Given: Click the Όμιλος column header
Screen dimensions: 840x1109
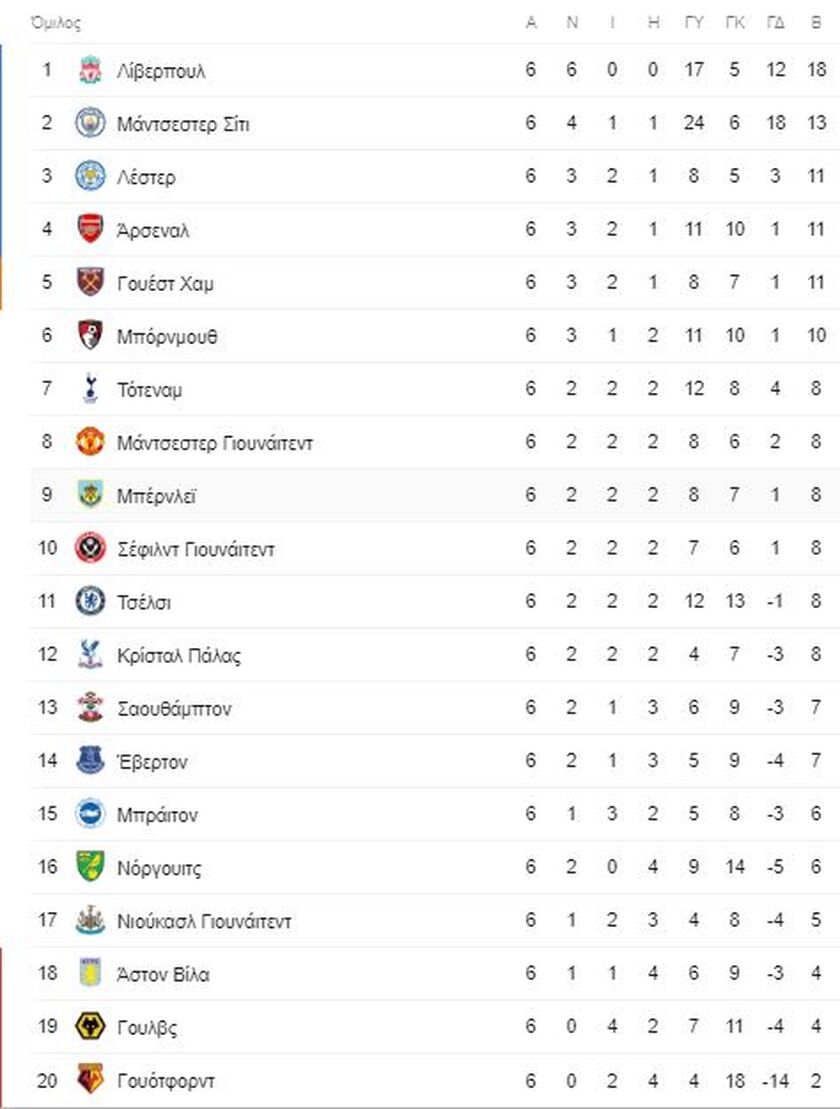Looking at the screenshot, I should 56,23.
